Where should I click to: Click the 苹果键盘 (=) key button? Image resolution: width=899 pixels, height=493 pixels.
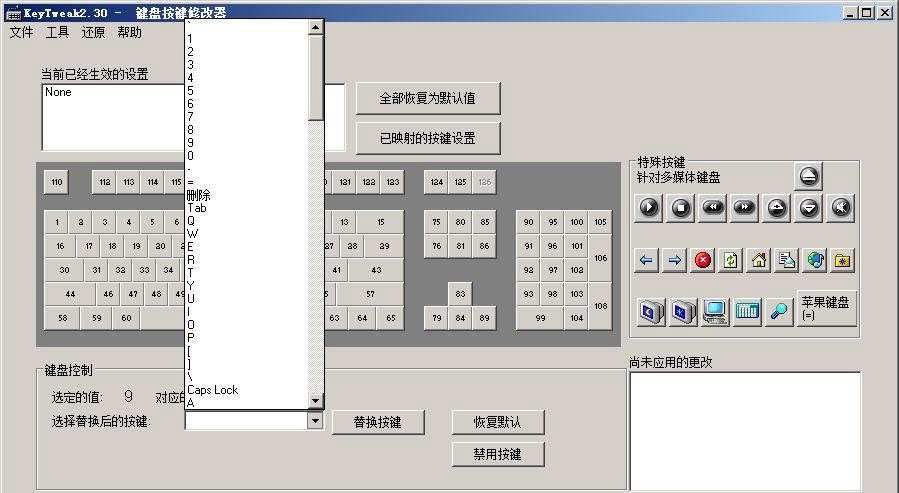(827, 308)
